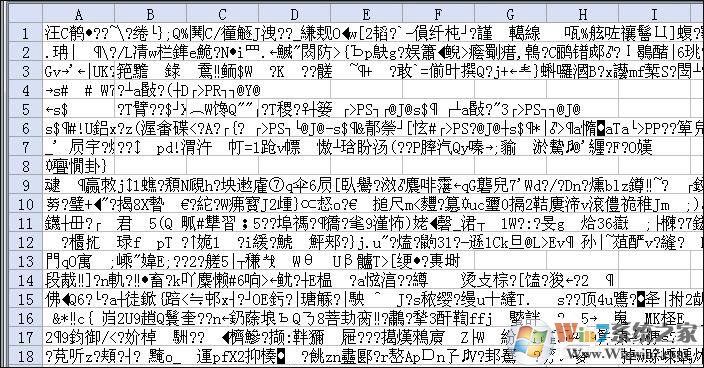Click text "&*‼c{" in row 16
704x368 pixels.
click(x=73, y=319)
